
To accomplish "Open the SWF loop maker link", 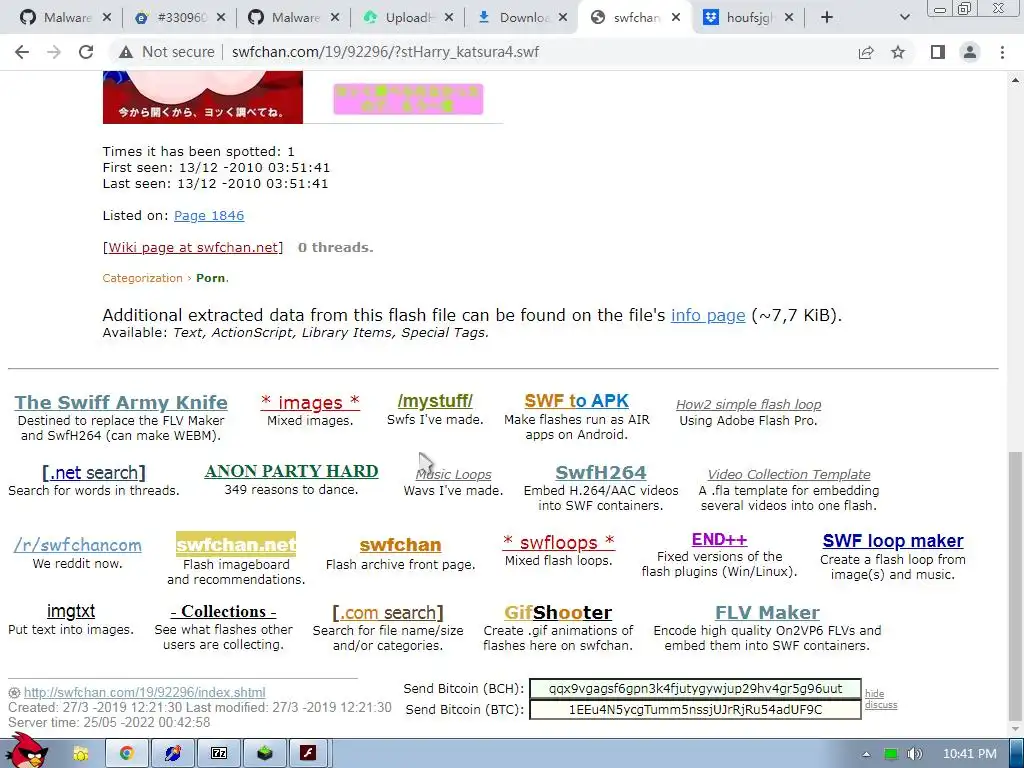I will [893, 541].
